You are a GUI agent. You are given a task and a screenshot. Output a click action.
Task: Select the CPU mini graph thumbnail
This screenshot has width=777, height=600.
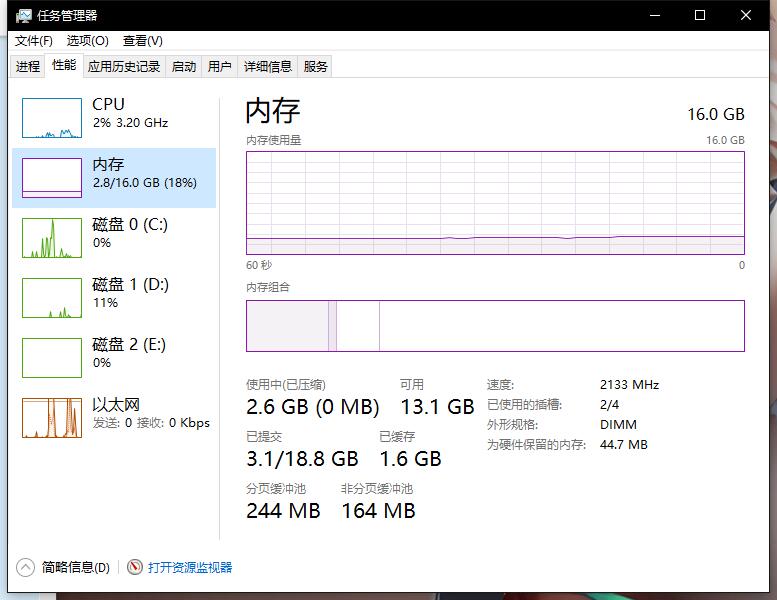[52, 118]
